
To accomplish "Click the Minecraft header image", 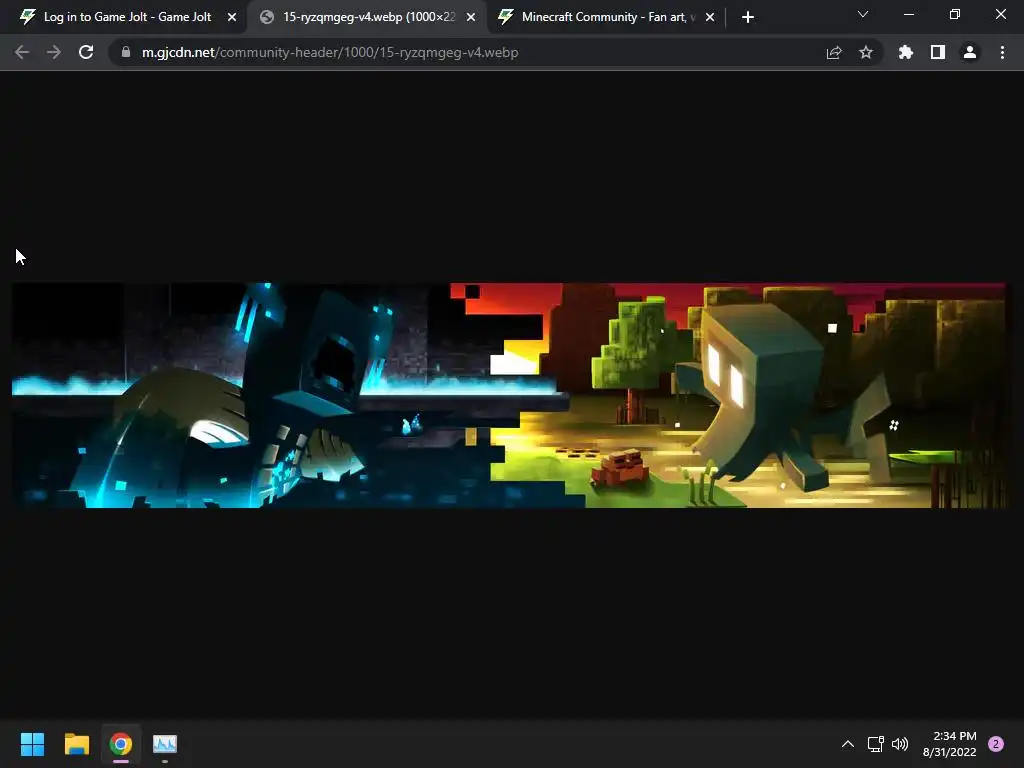I will coord(509,395).
